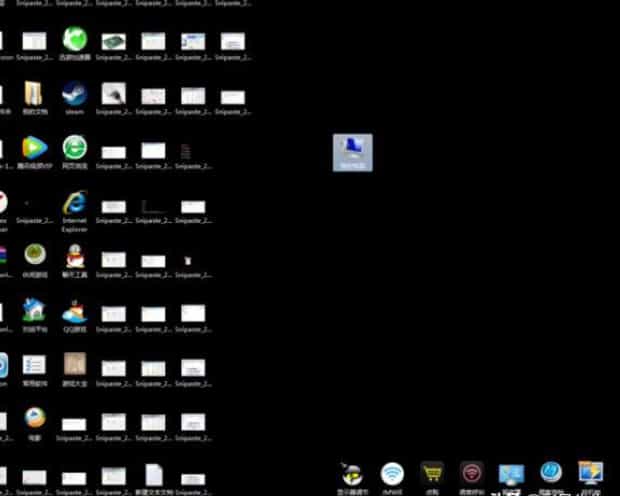The width and height of the screenshot is (620, 496).
Task: Launch the Steam desktop shortcut
Action: [x=75, y=93]
